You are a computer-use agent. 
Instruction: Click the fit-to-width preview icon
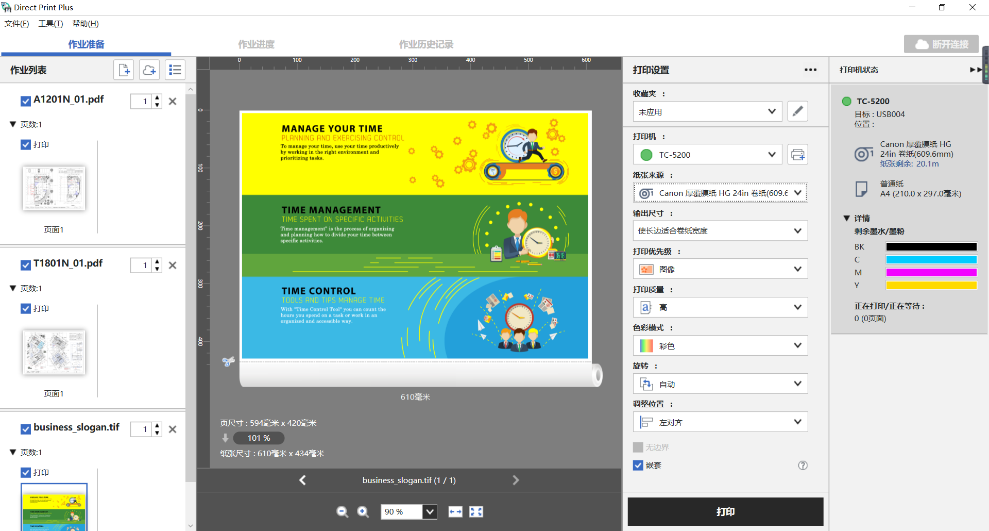pyautogui.click(x=456, y=511)
